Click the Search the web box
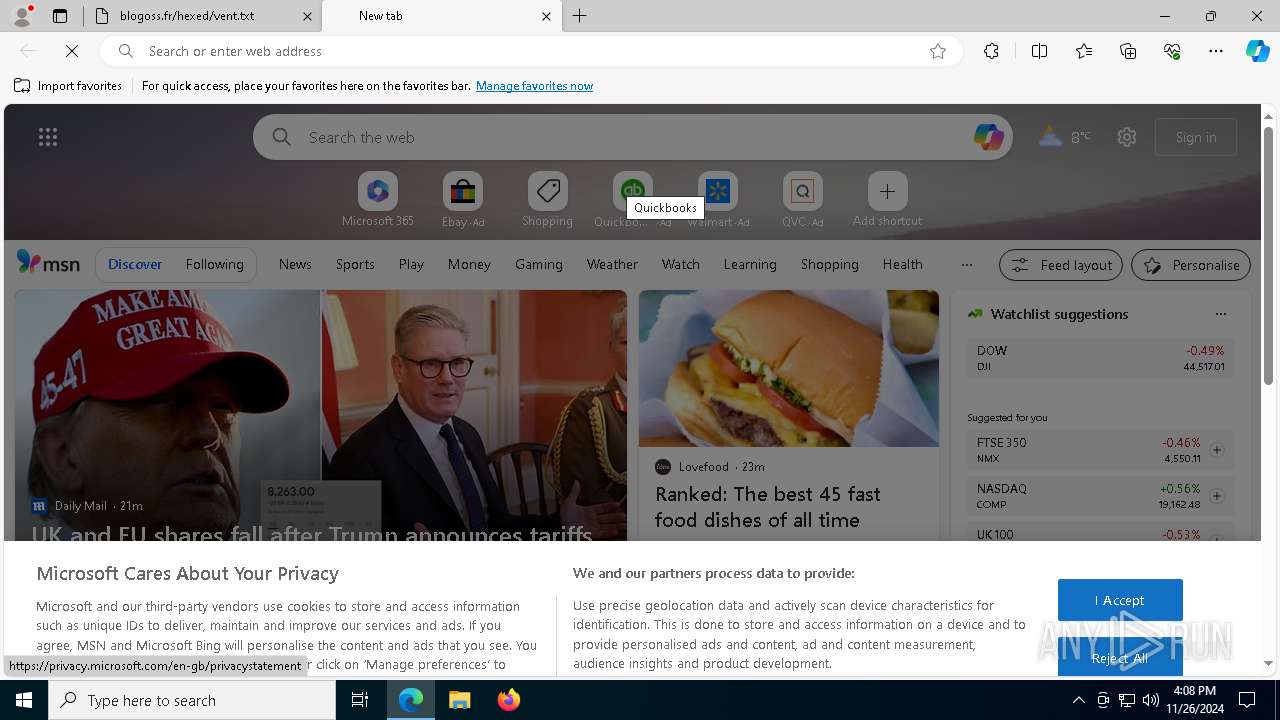 click(632, 137)
